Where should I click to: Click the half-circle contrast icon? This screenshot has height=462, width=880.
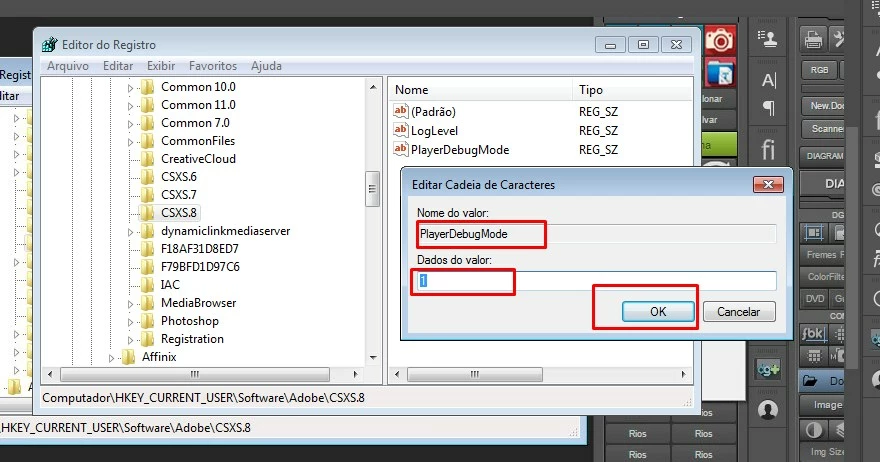tap(814, 430)
